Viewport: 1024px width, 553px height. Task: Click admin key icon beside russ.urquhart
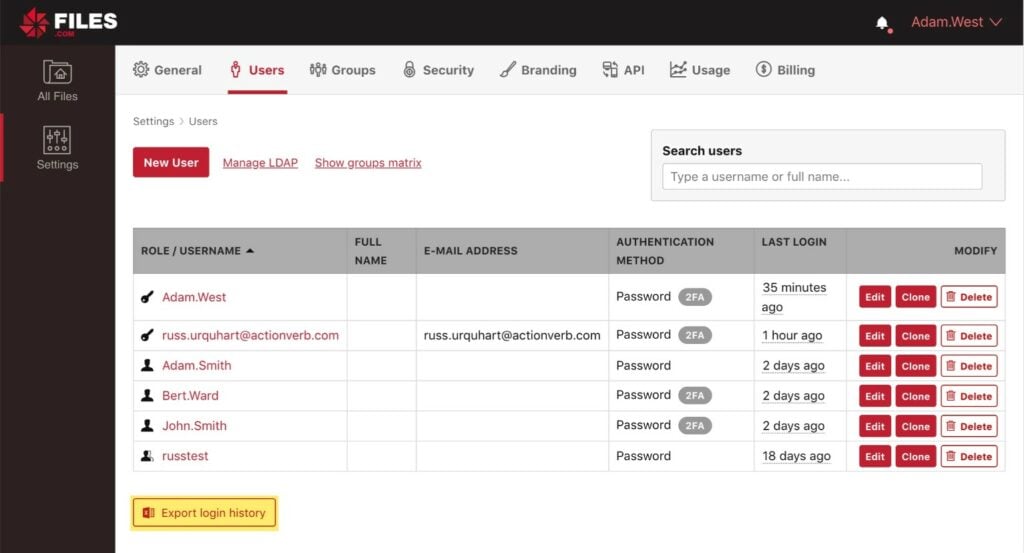click(x=148, y=336)
